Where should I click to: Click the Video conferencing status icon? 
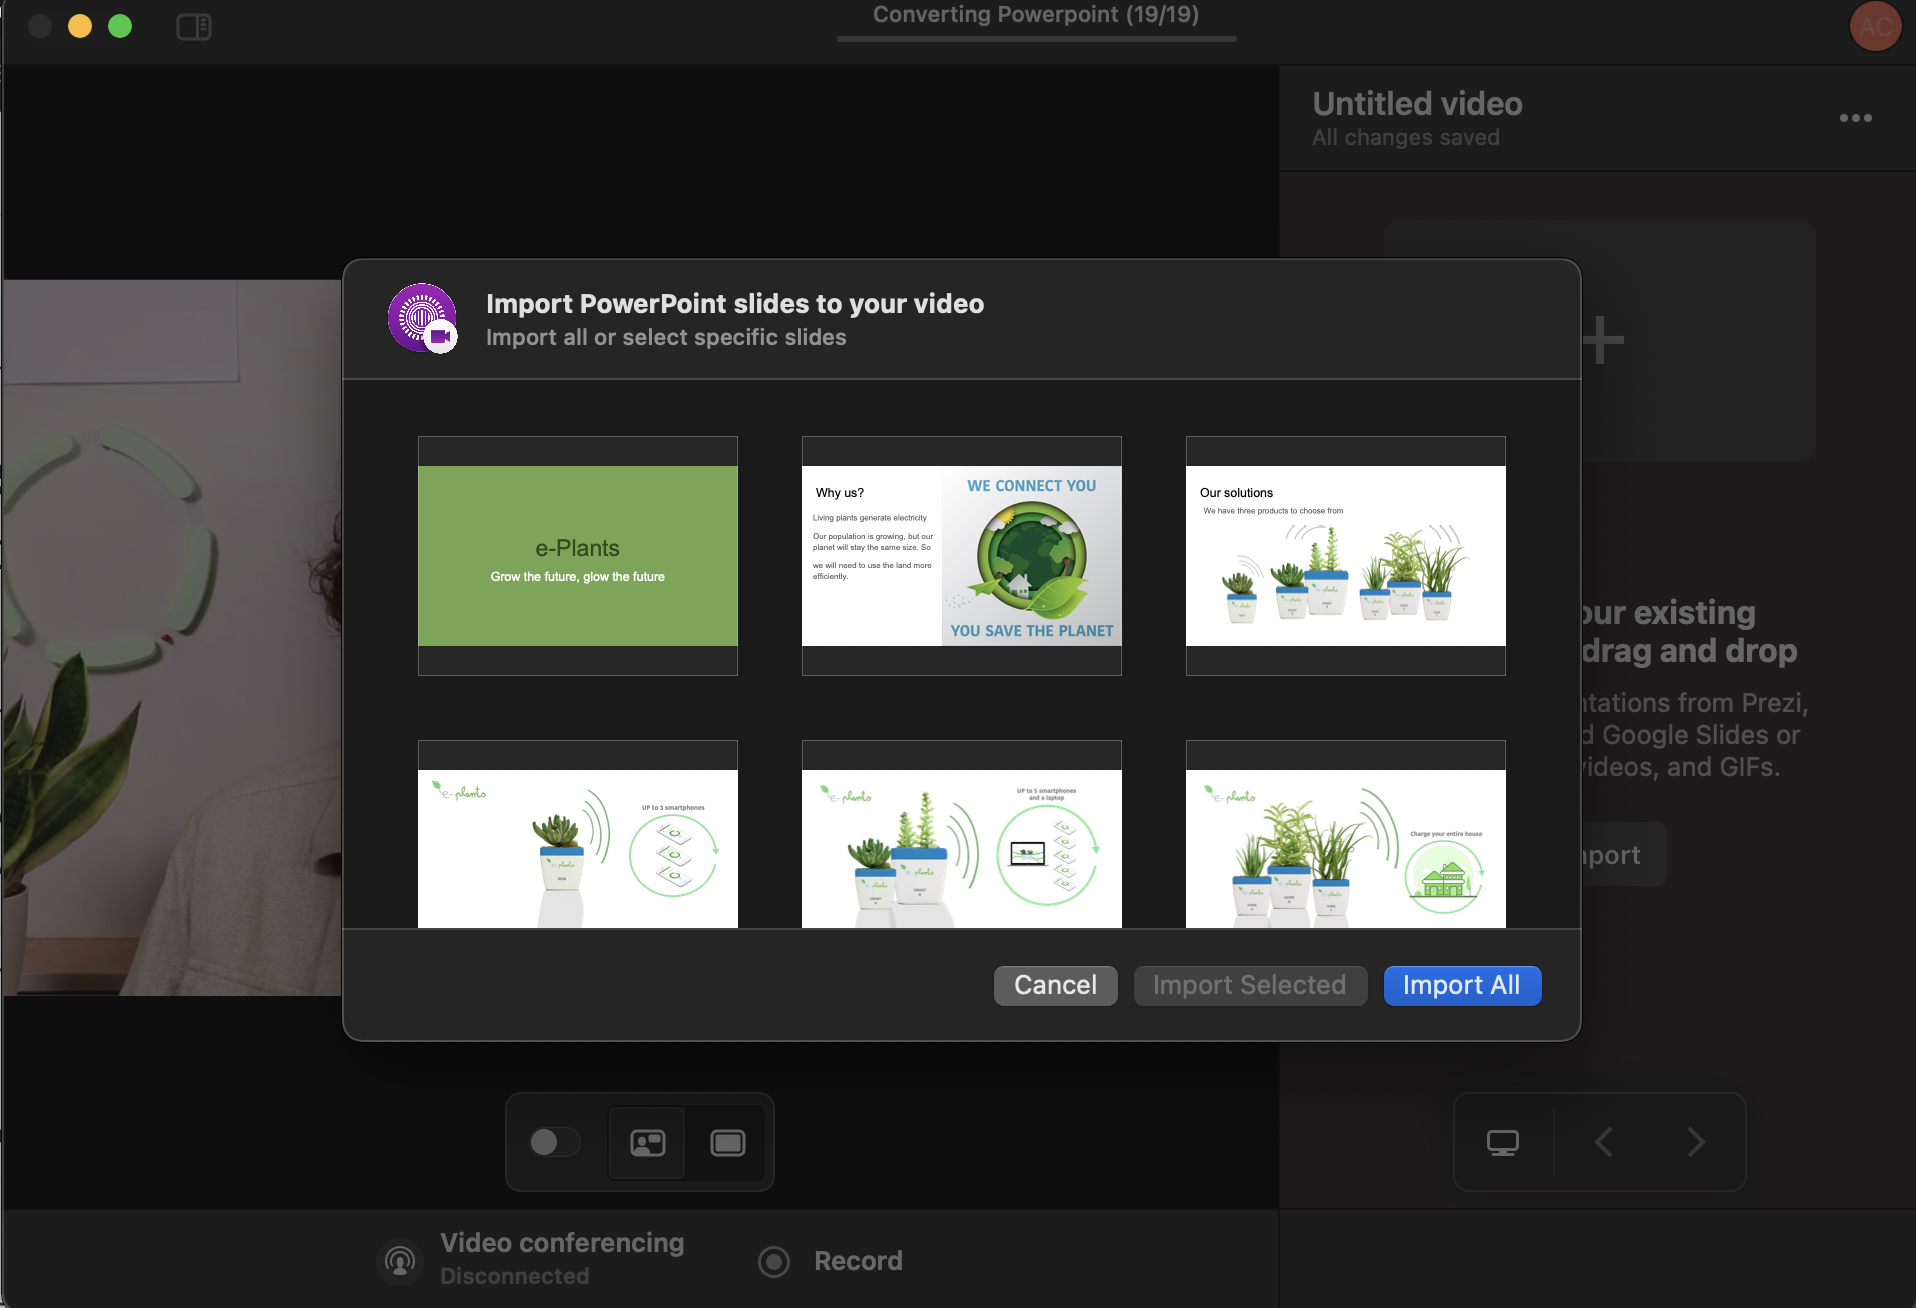[400, 1260]
